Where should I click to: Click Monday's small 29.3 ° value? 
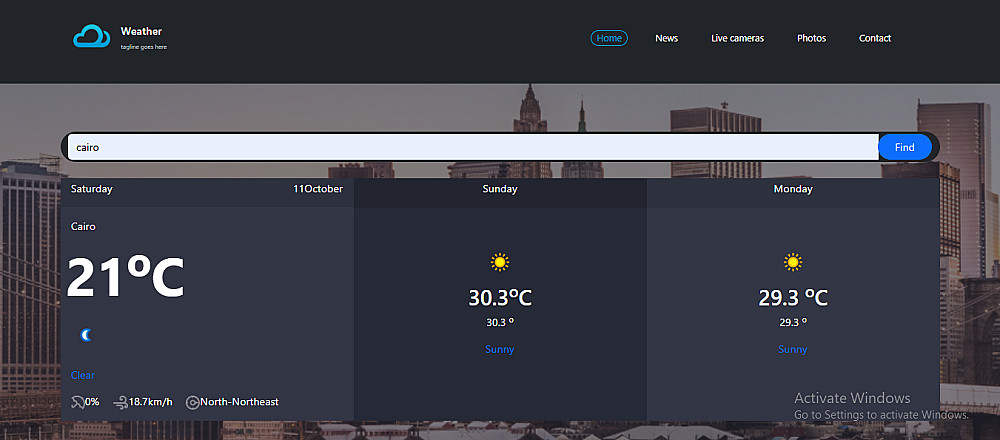point(793,323)
